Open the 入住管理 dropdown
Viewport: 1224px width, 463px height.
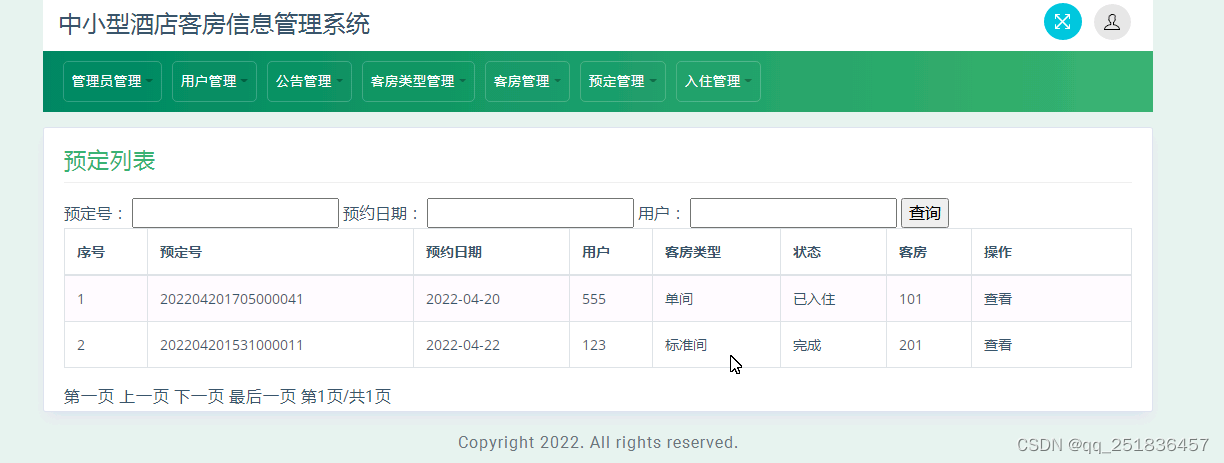[718, 82]
